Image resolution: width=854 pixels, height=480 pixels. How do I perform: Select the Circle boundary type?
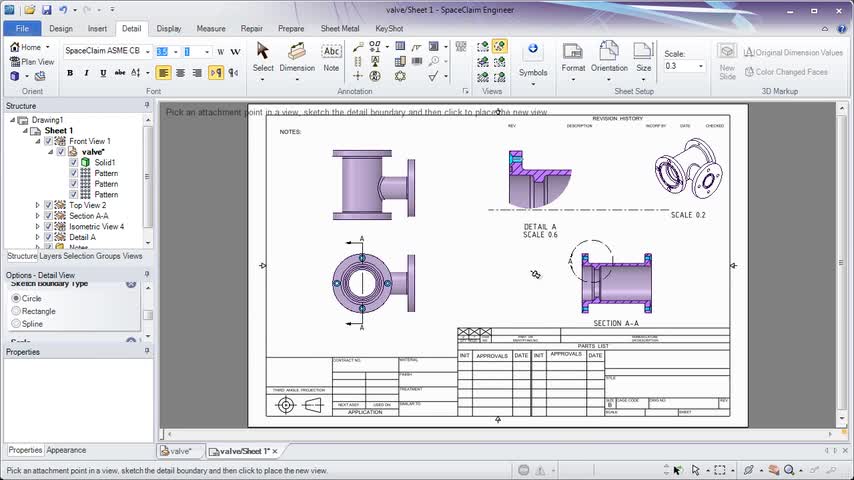[x=16, y=299]
